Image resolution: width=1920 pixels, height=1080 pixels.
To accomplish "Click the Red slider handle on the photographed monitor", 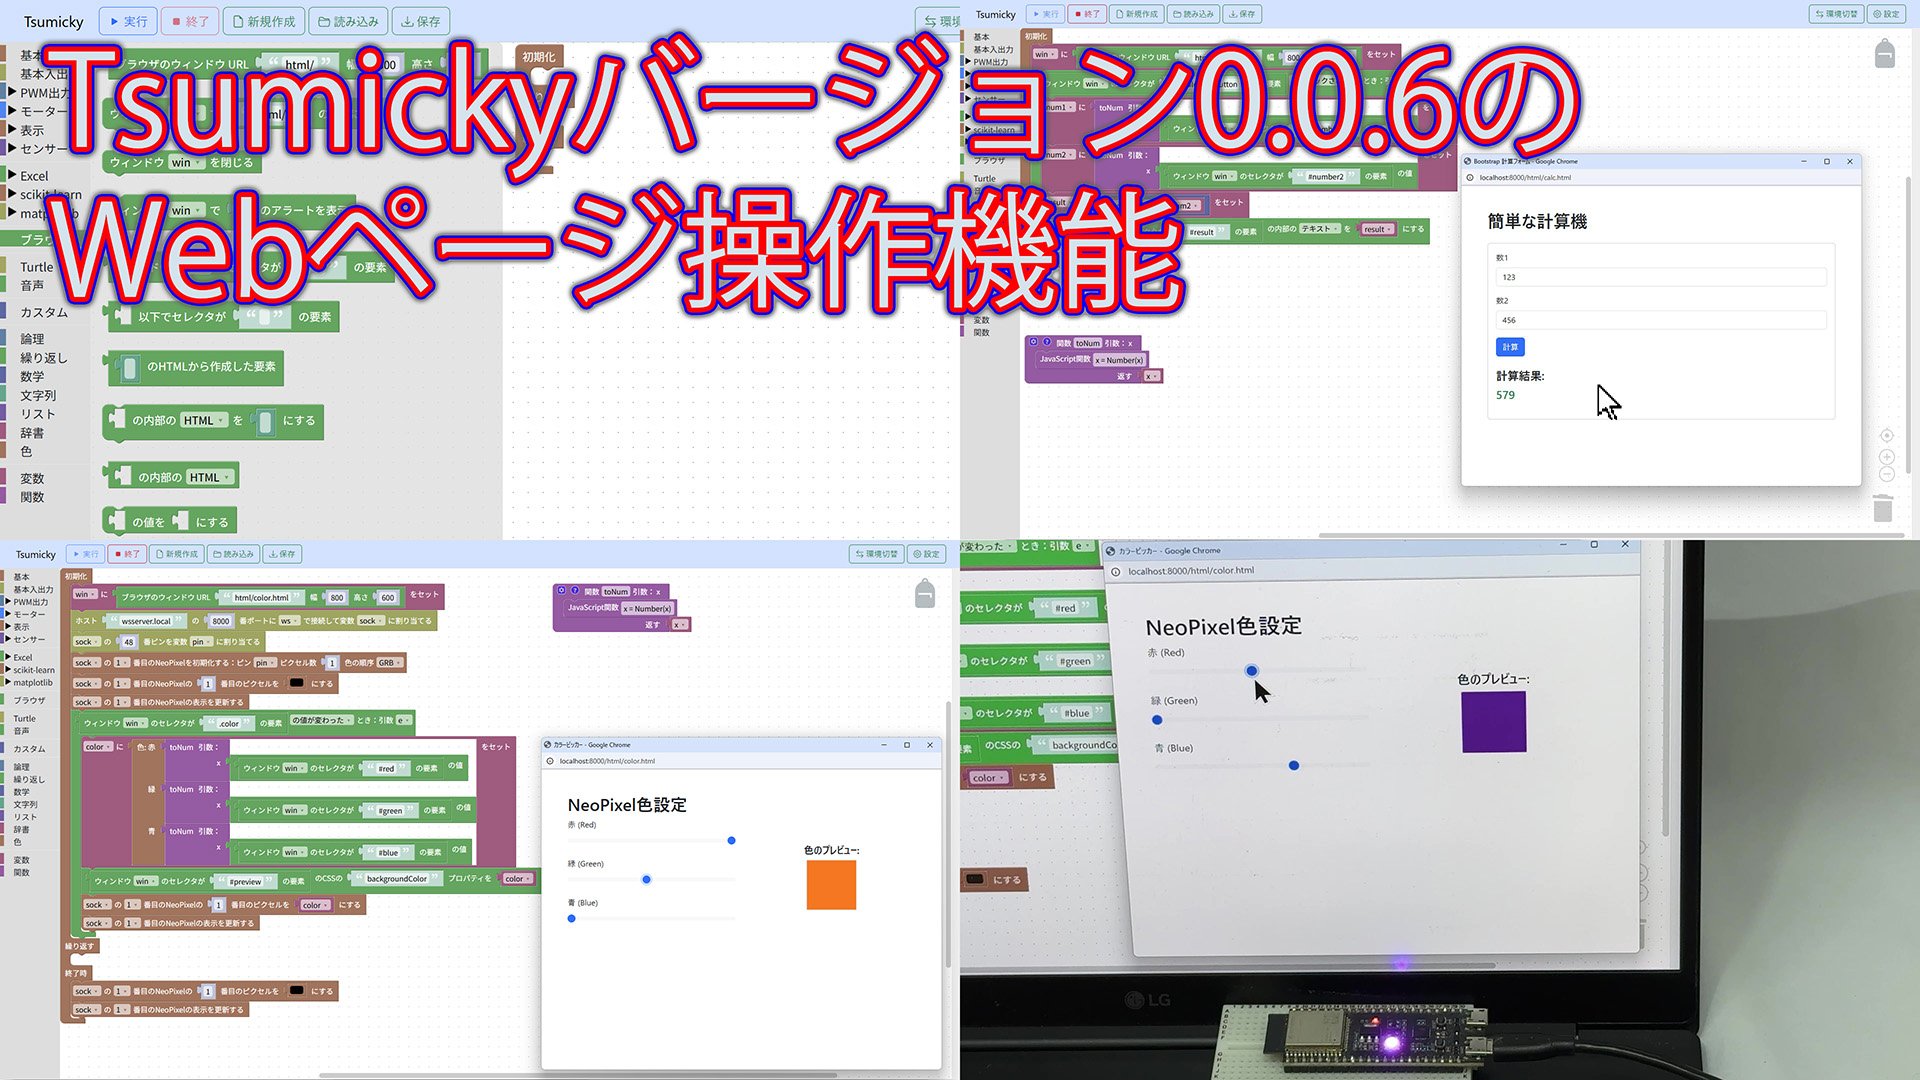I will point(1252,671).
